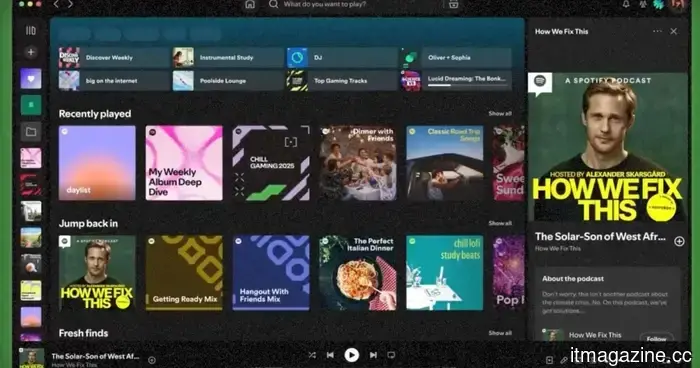This screenshot has height=368, width=700.
Task: Click the magnifier search icon
Action: 273,4
